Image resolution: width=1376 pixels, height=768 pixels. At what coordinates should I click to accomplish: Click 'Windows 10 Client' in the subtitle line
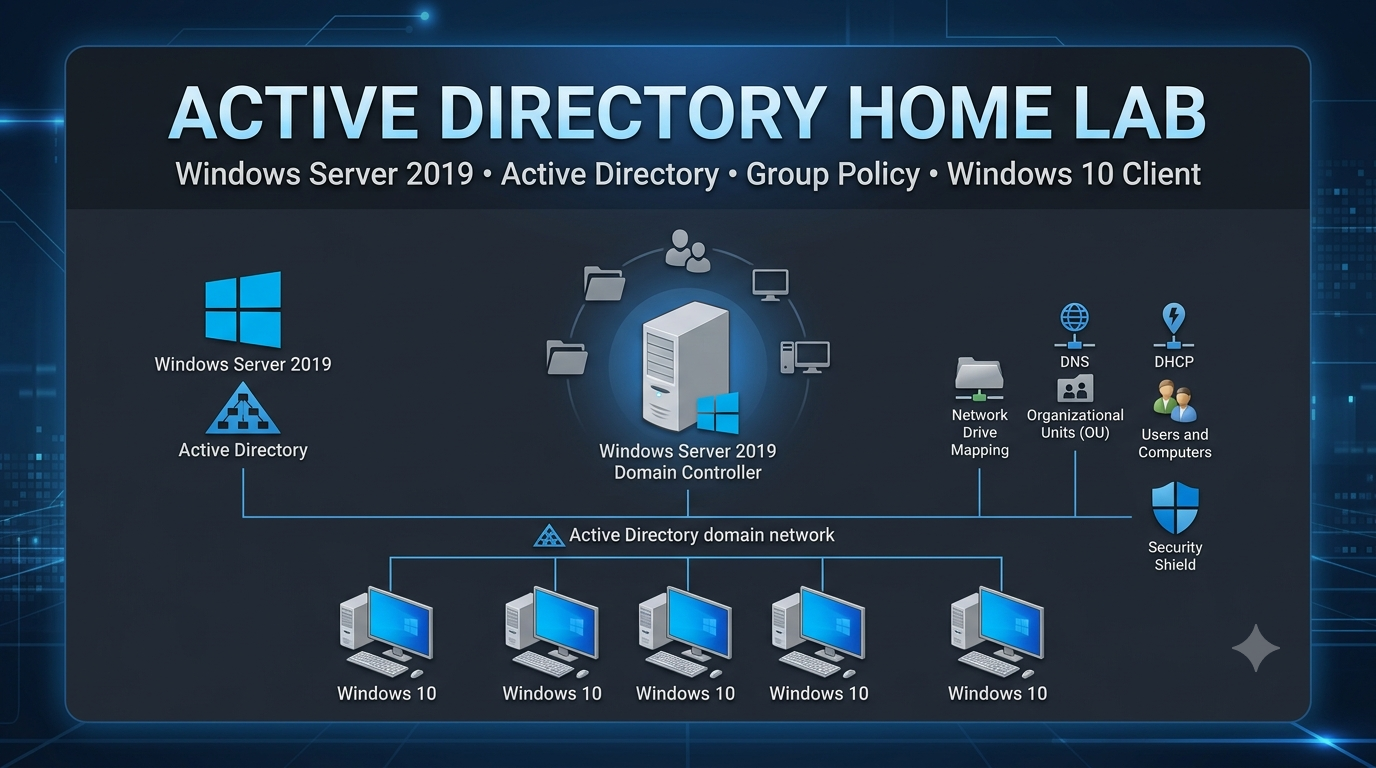coord(1074,174)
